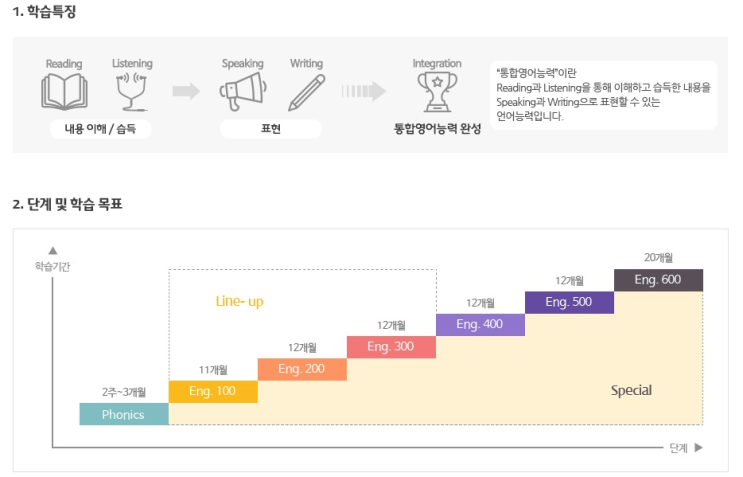Click the Writing pencil icon
This screenshot has height=477, width=743.
click(306, 92)
